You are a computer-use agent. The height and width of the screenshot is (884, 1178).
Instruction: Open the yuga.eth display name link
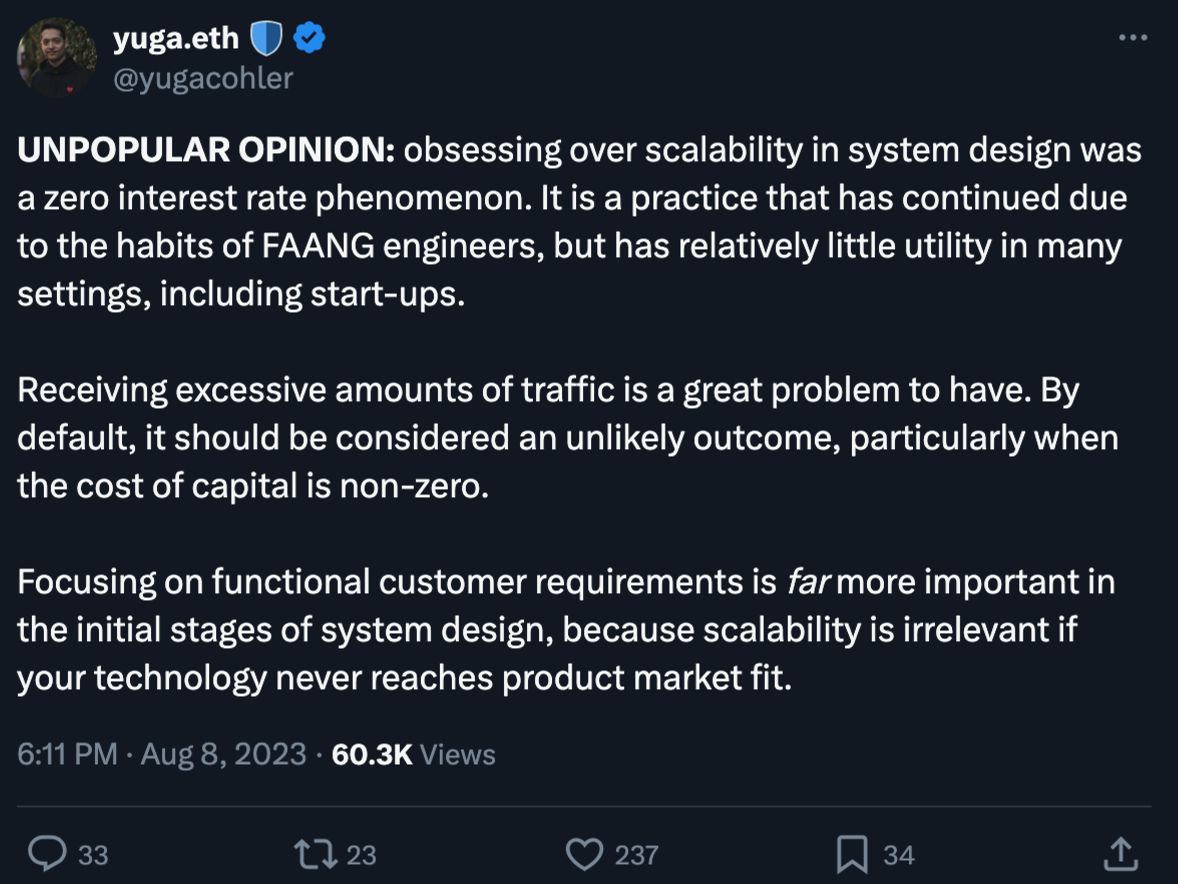[x=176, y=38]
